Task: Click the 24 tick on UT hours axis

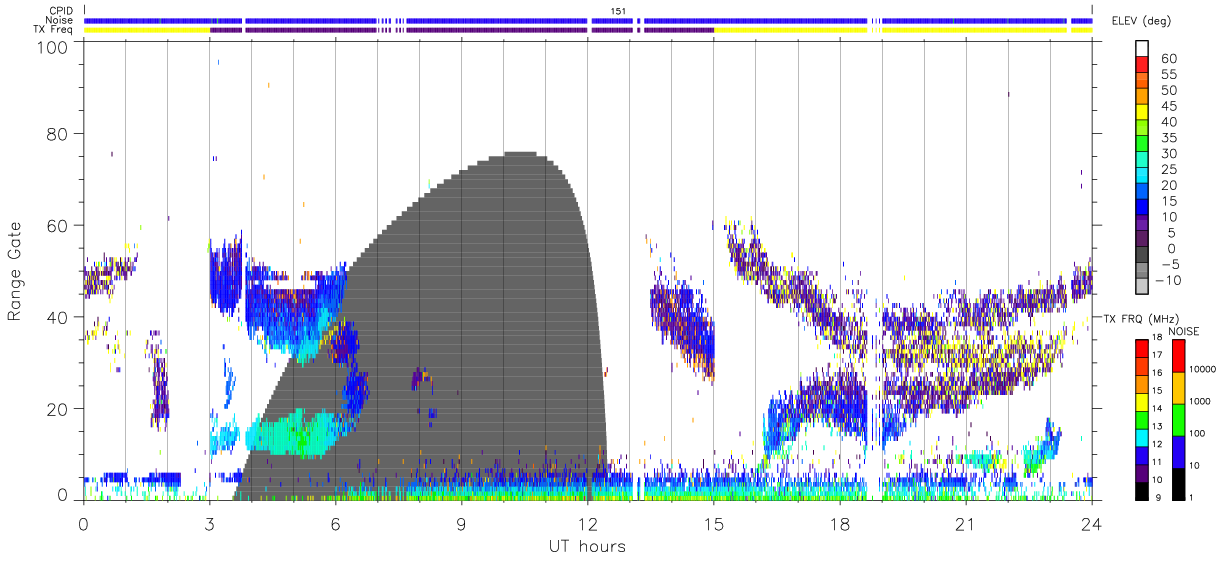Action: click(x=1092, y=524)
